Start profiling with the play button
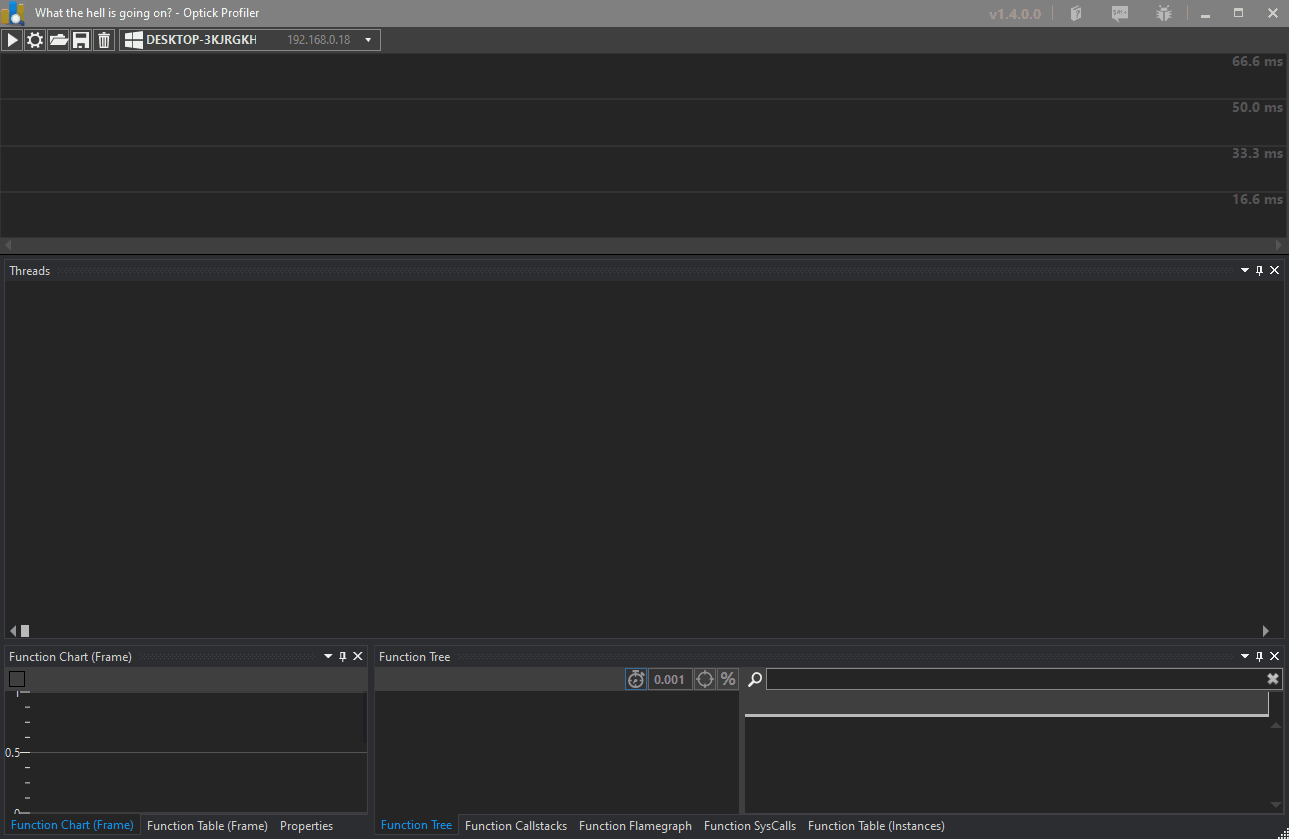1289x839 pixels. click(12, 40)
